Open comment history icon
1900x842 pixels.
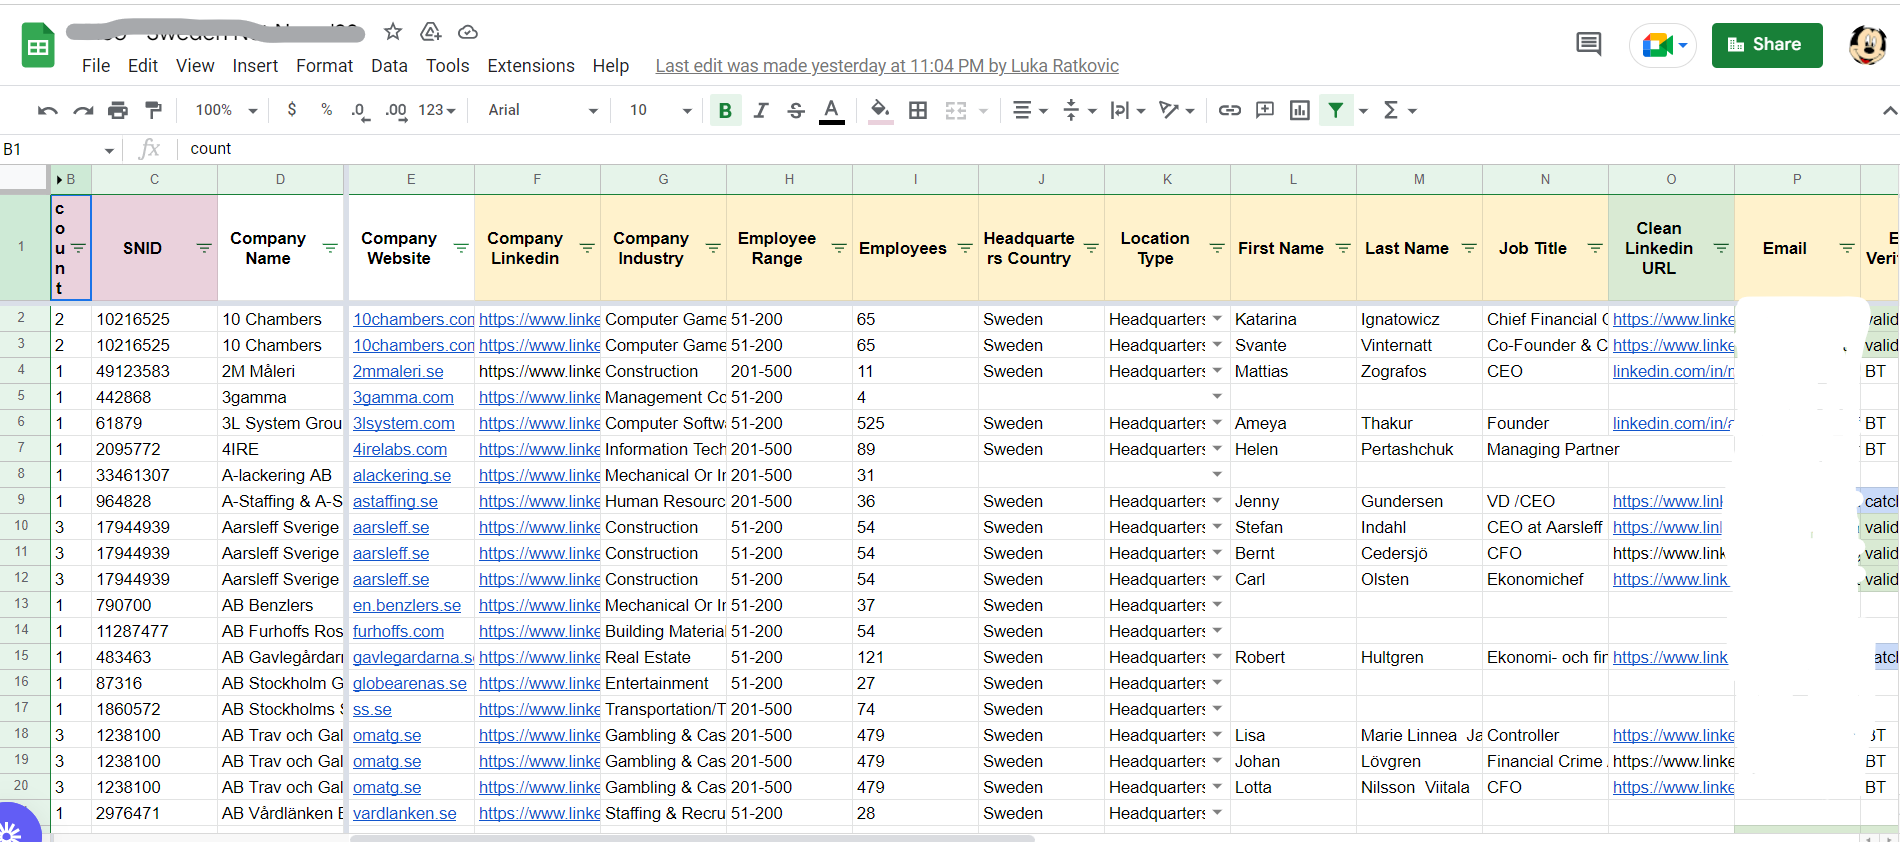tap(1588, 44)
